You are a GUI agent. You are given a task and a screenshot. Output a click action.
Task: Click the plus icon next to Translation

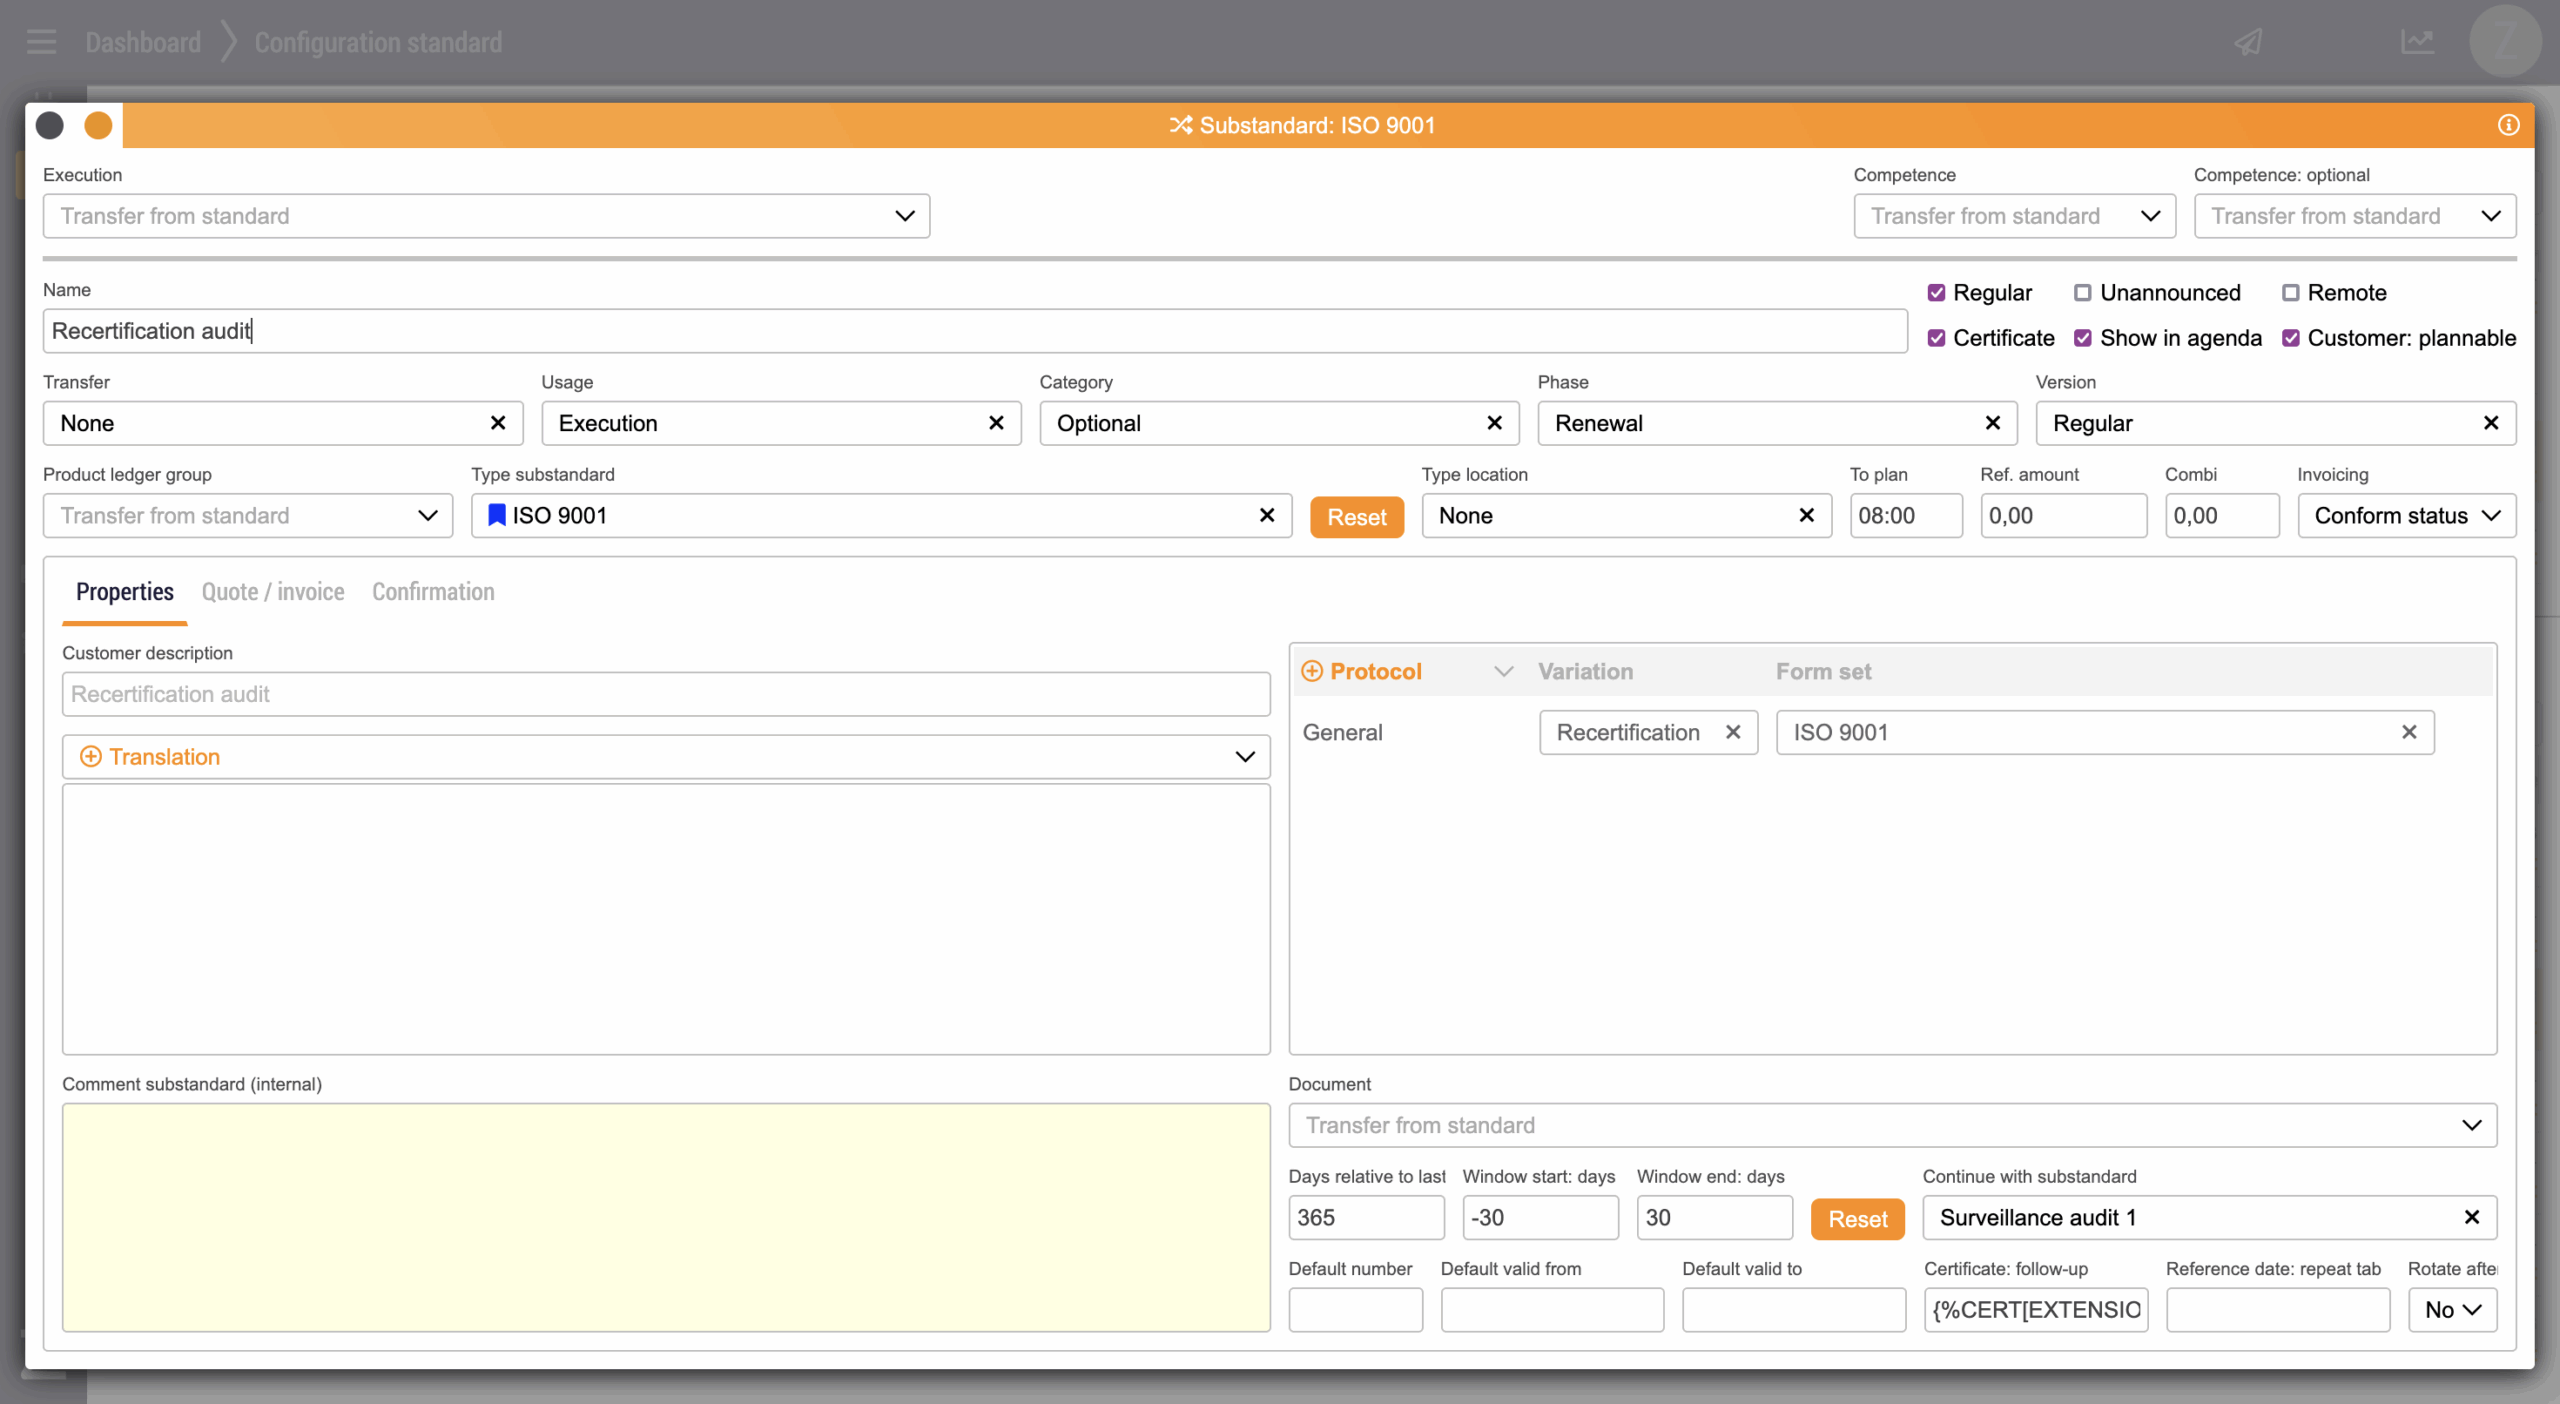tap(90, 757)
